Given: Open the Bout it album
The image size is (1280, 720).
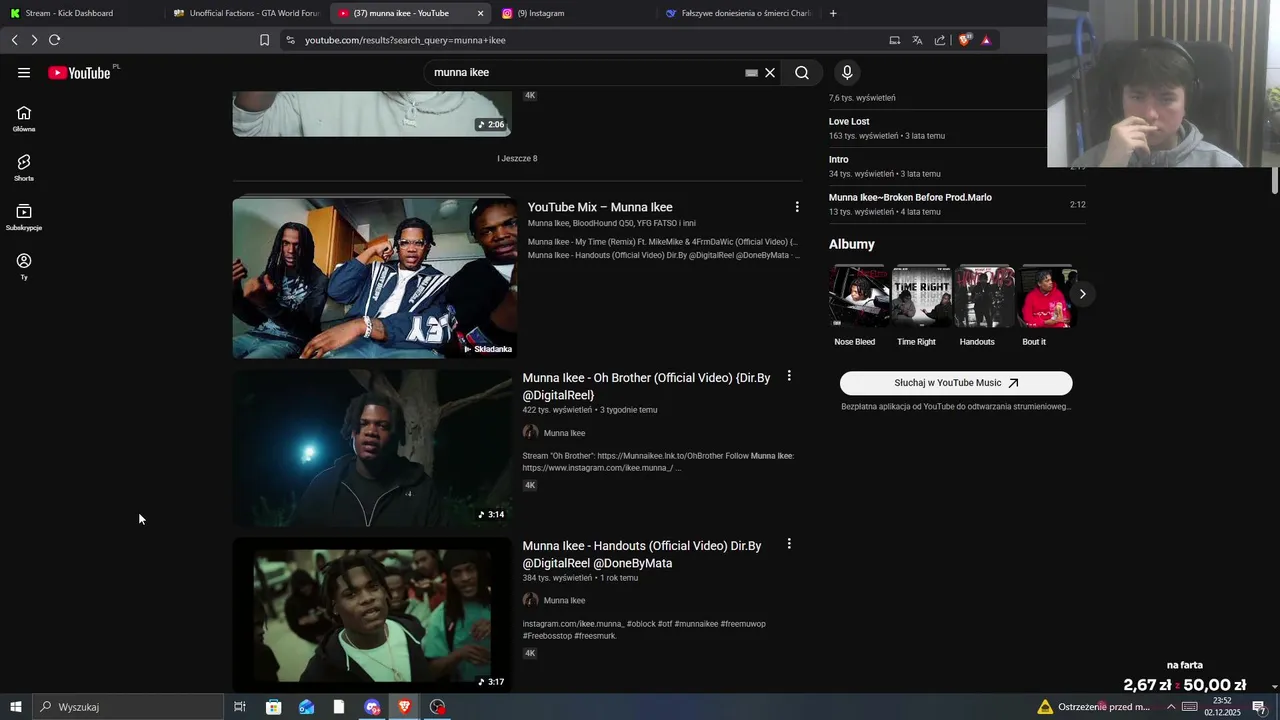Looking at the screenshot, I should tap(1046, 296).
